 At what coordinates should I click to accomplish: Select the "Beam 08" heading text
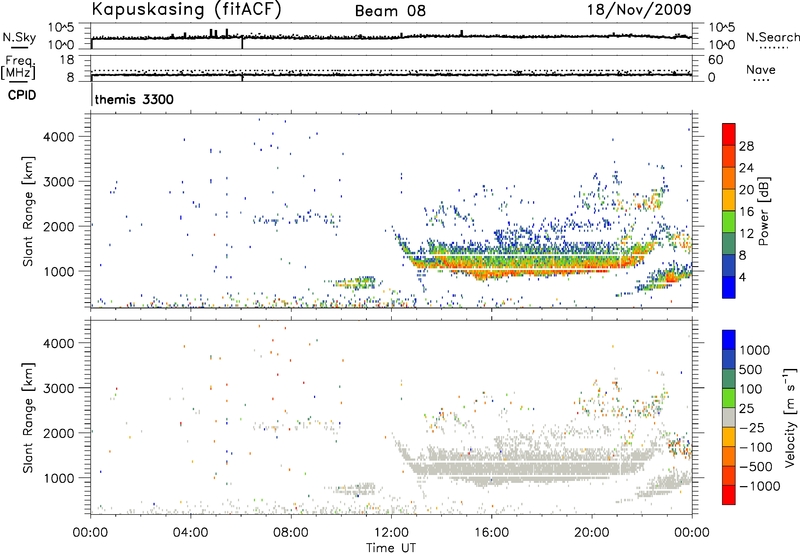tap(390, 11)
